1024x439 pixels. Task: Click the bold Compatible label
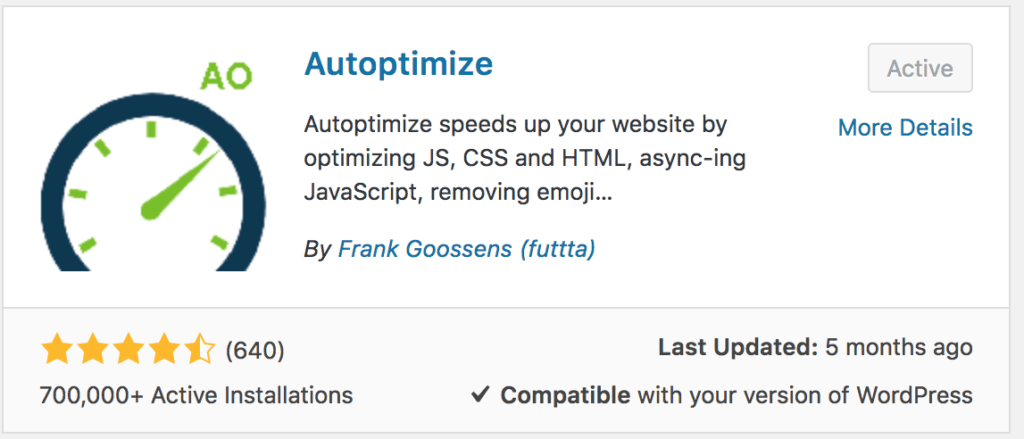pyautogui.click(x=565, y=395)
